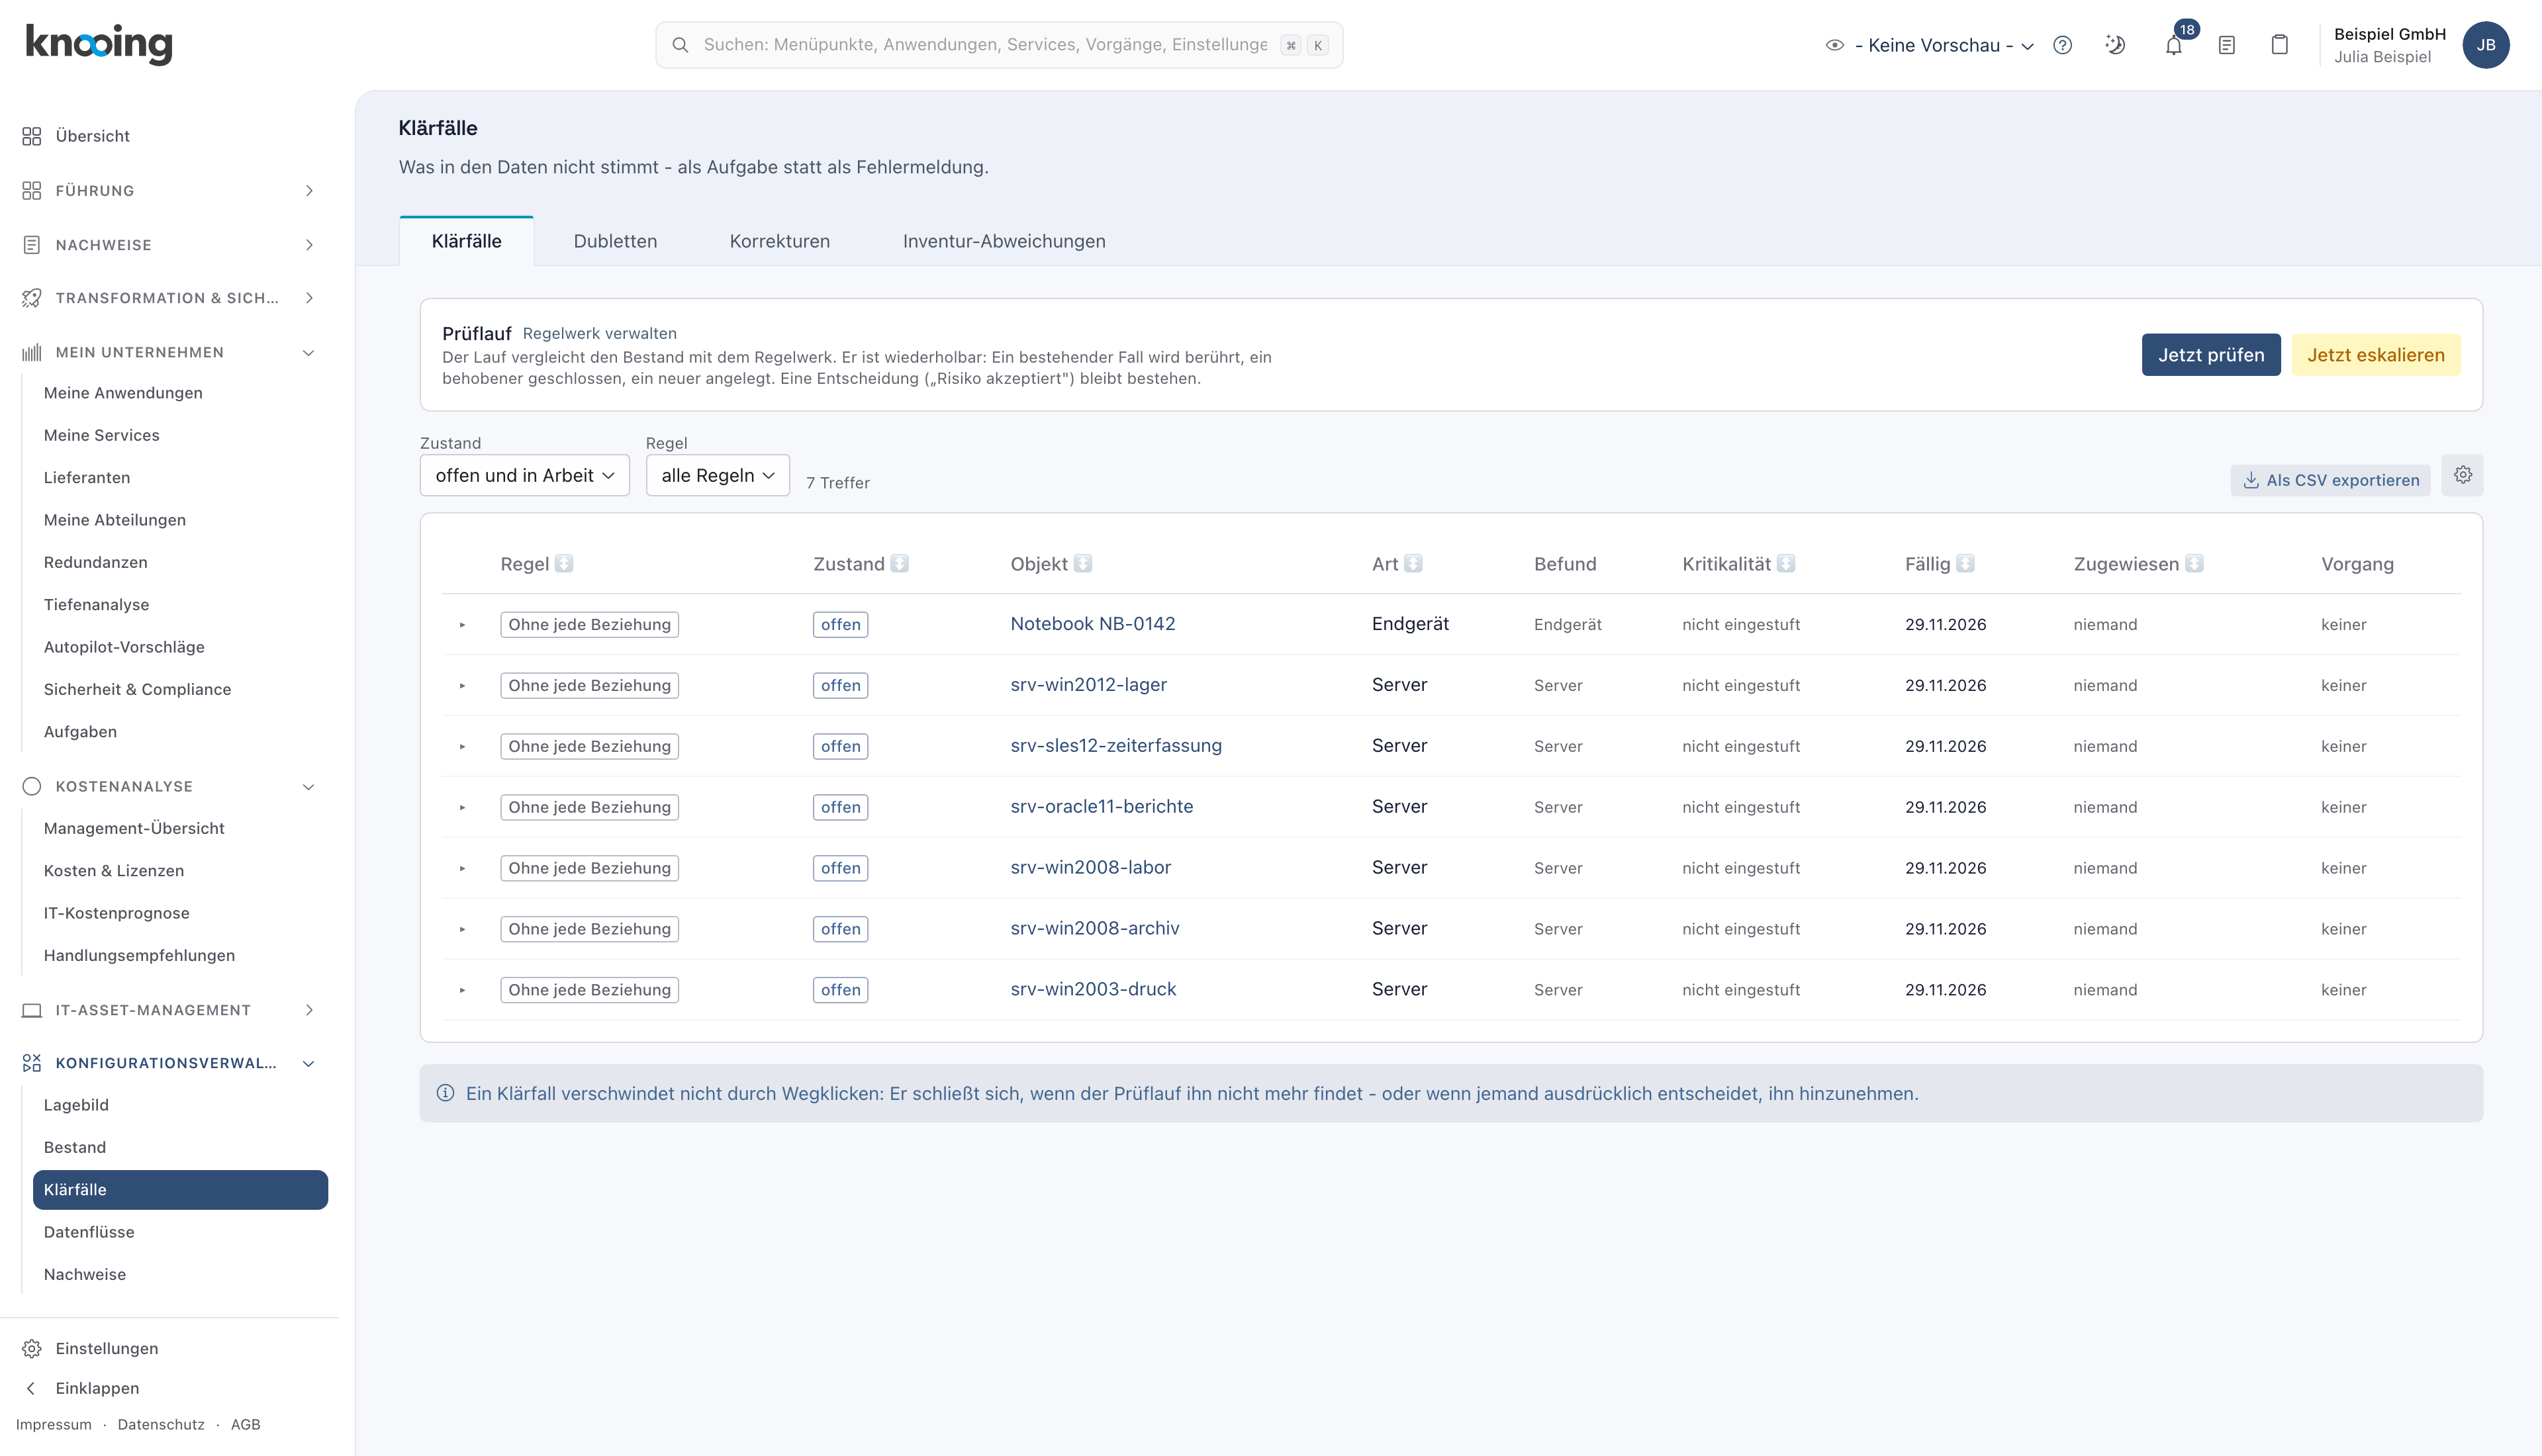Click the Jetzt eskalieren button
Image resolution: width=2542 pixels, height=1456 pixels.
tap(2376, 355)
